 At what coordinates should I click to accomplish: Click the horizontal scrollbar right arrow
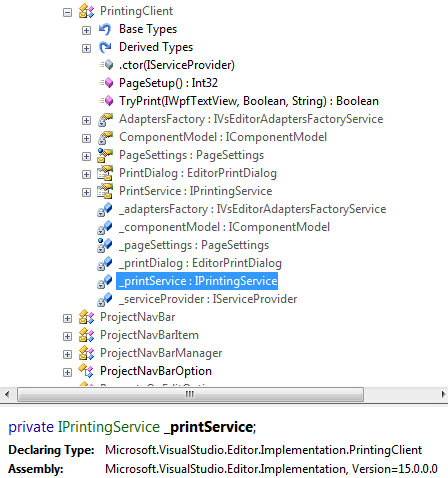pos(443,395)
